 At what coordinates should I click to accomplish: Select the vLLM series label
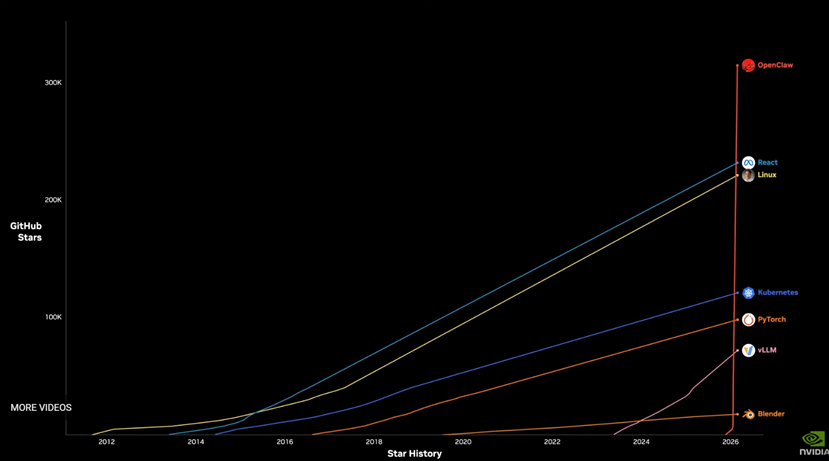coord(767,350)
